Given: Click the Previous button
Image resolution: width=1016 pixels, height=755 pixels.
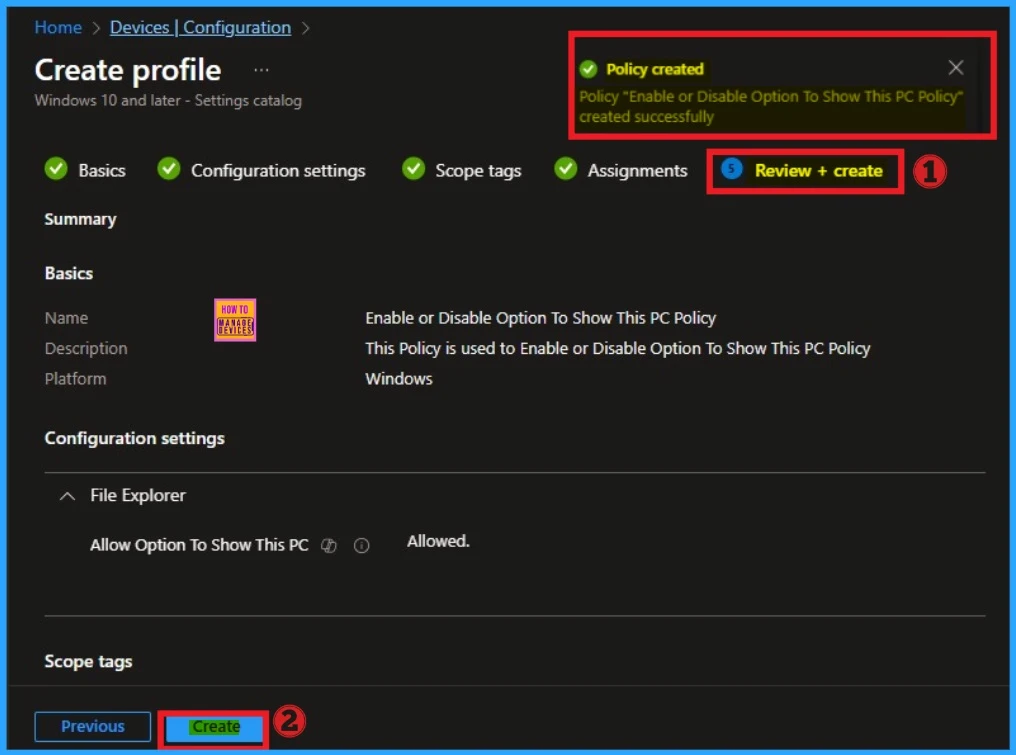Looking at the screenshot, I should click(93, 726).
